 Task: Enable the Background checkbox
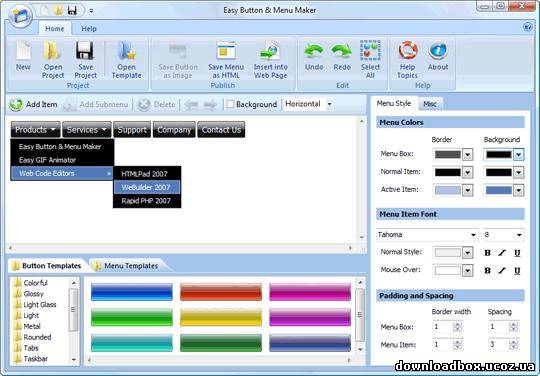tap(230, 104)
